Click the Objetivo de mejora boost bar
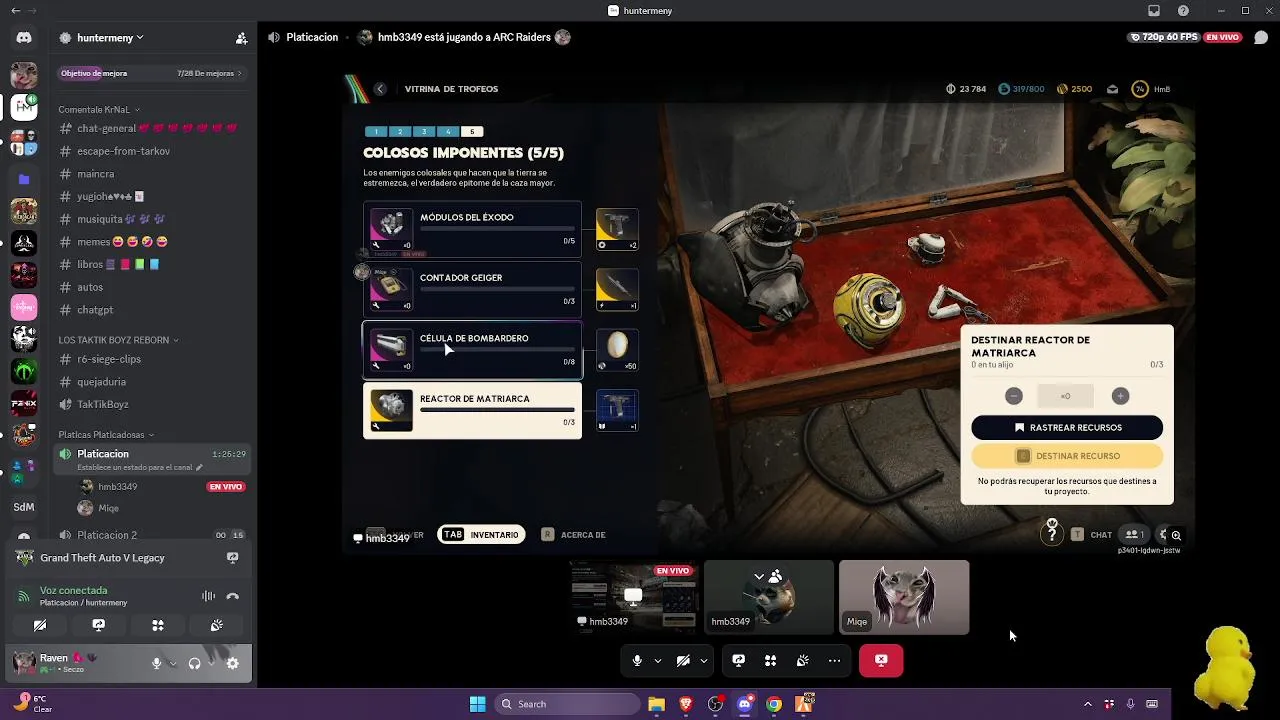Image resolution: width=1280 pixels, height=720 pixels. pos(151,73)
